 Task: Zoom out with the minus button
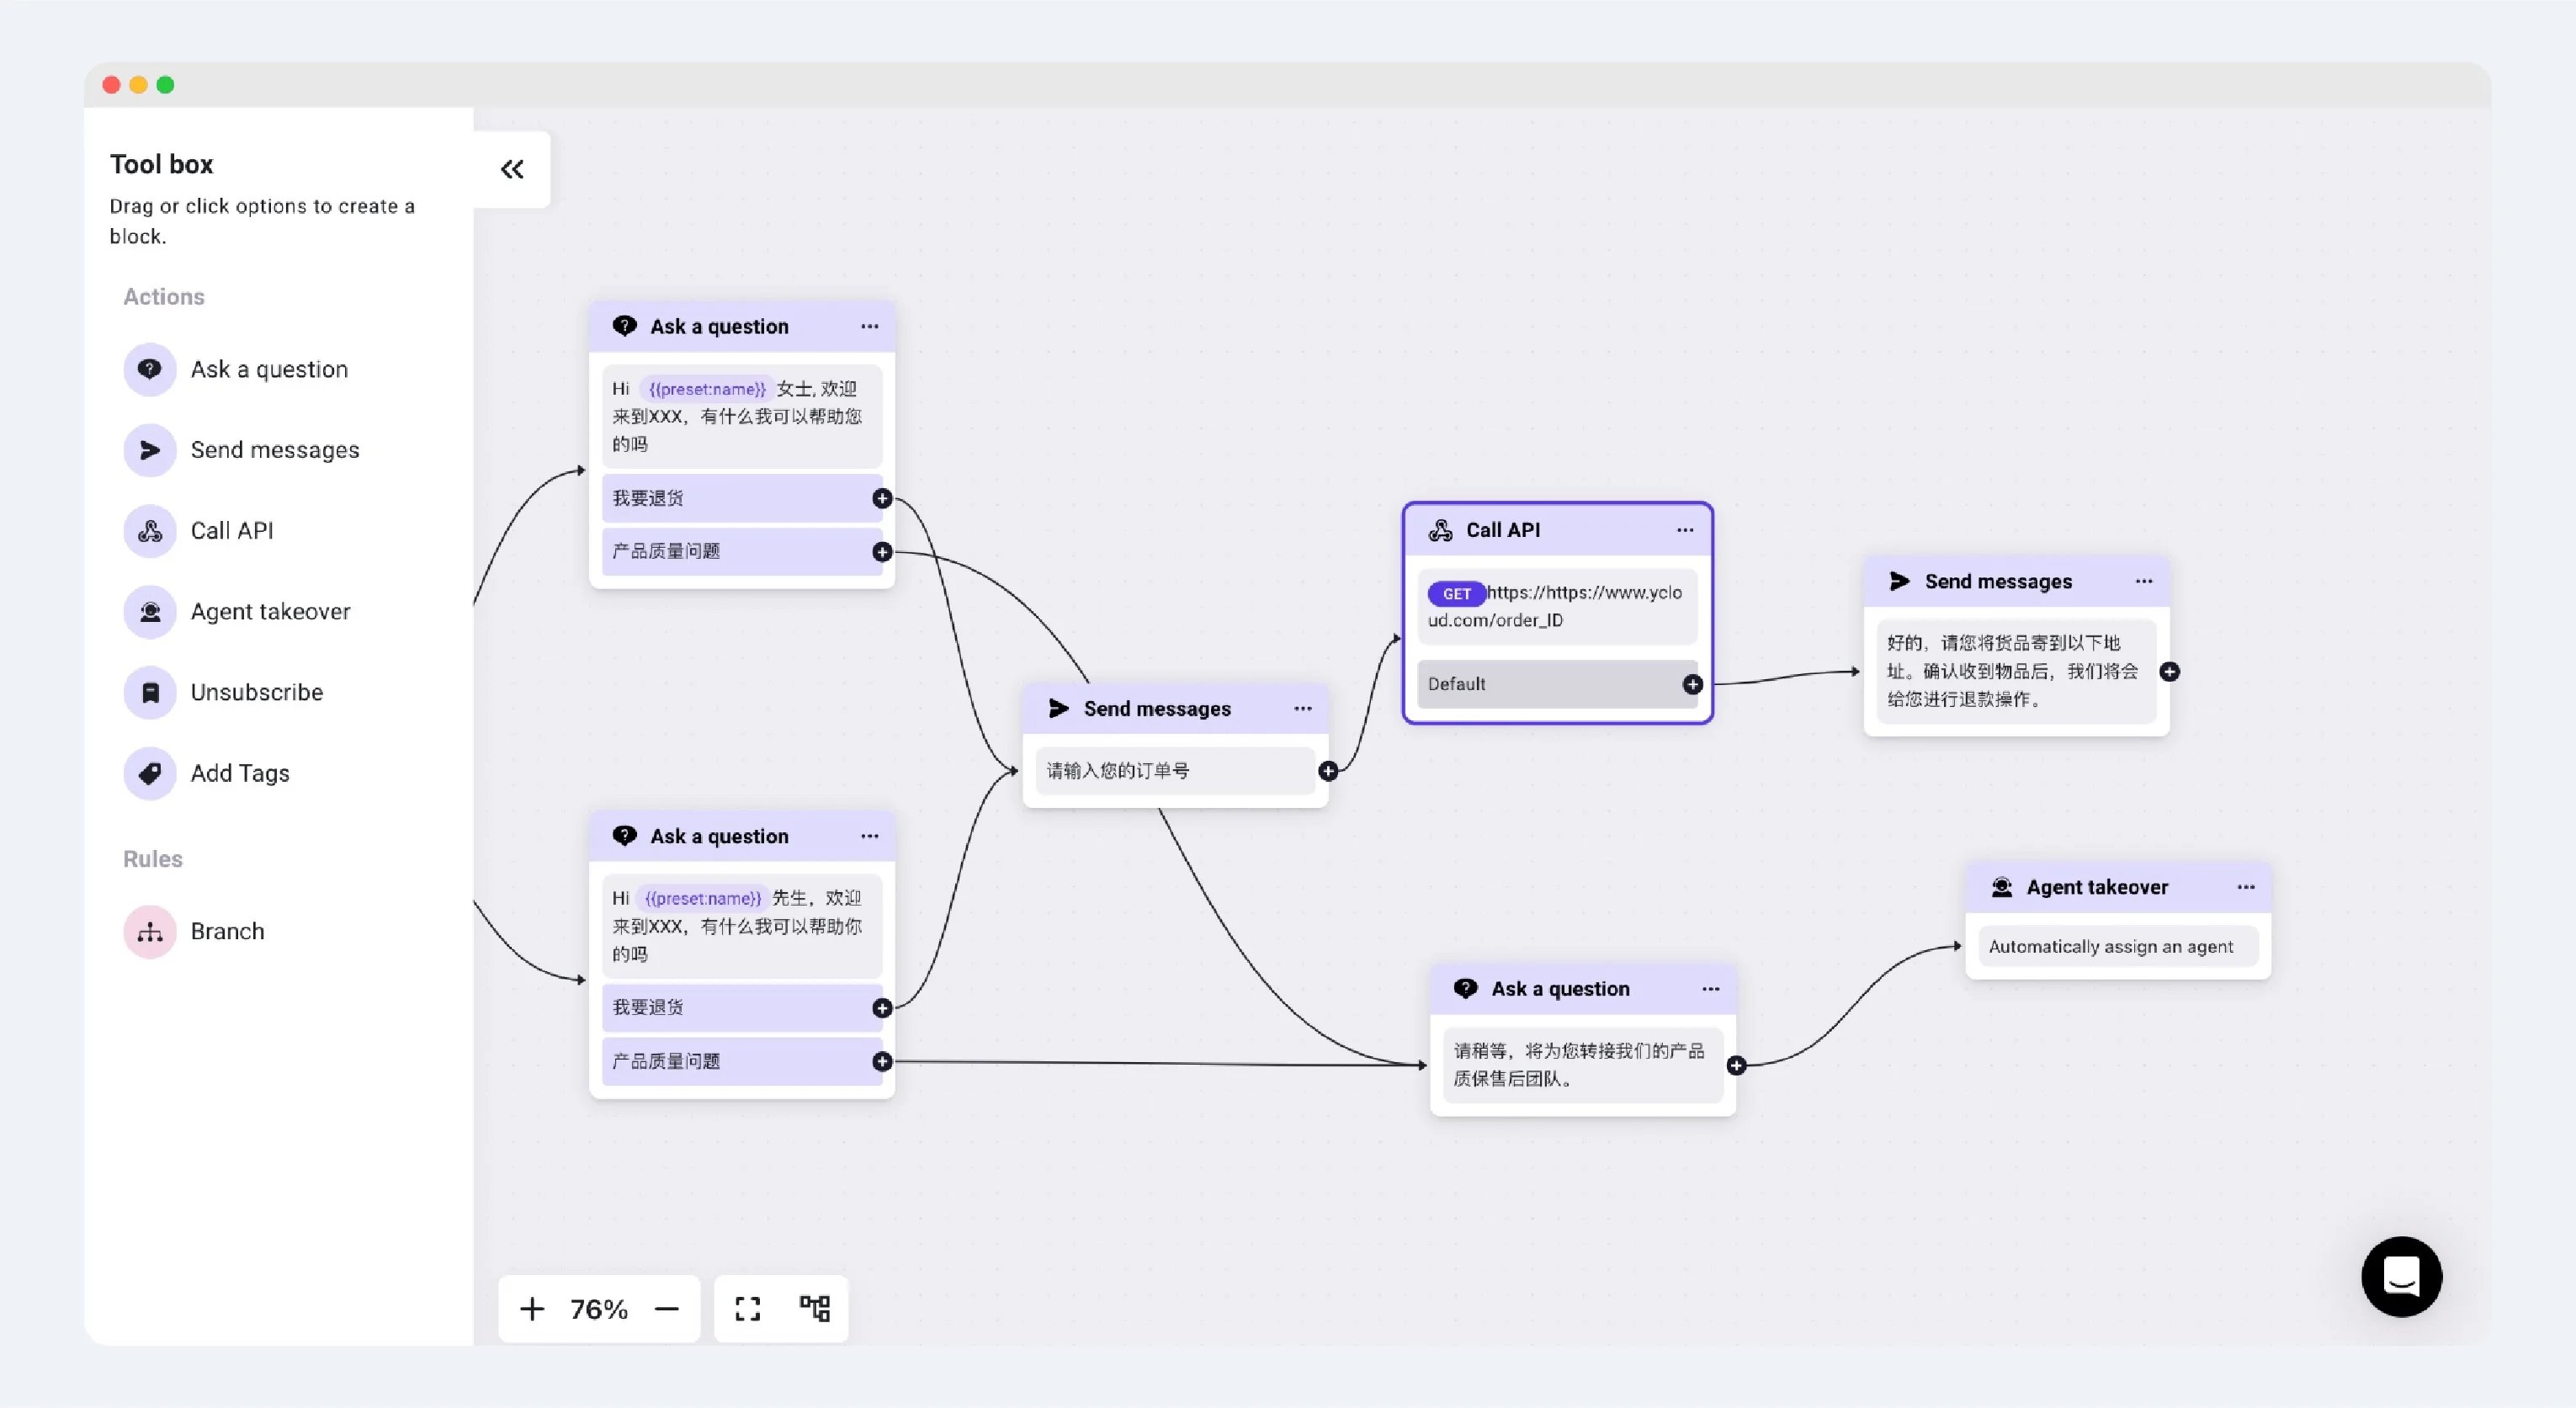point(667,1309)
